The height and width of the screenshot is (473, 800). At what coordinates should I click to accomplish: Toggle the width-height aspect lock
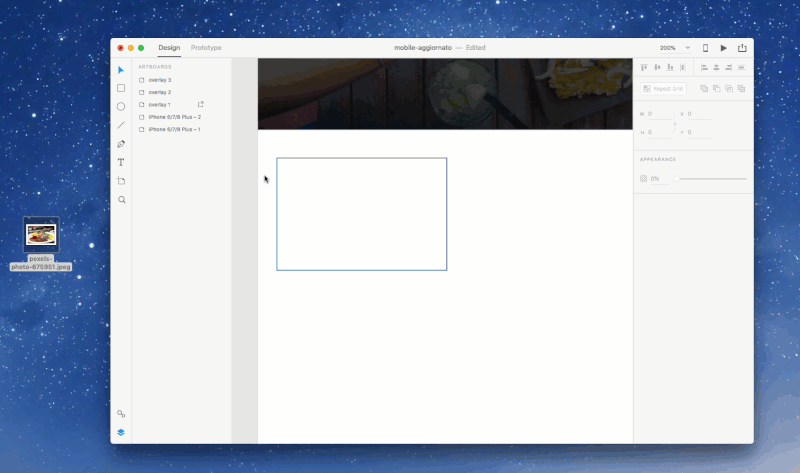(x=675, y=123)
